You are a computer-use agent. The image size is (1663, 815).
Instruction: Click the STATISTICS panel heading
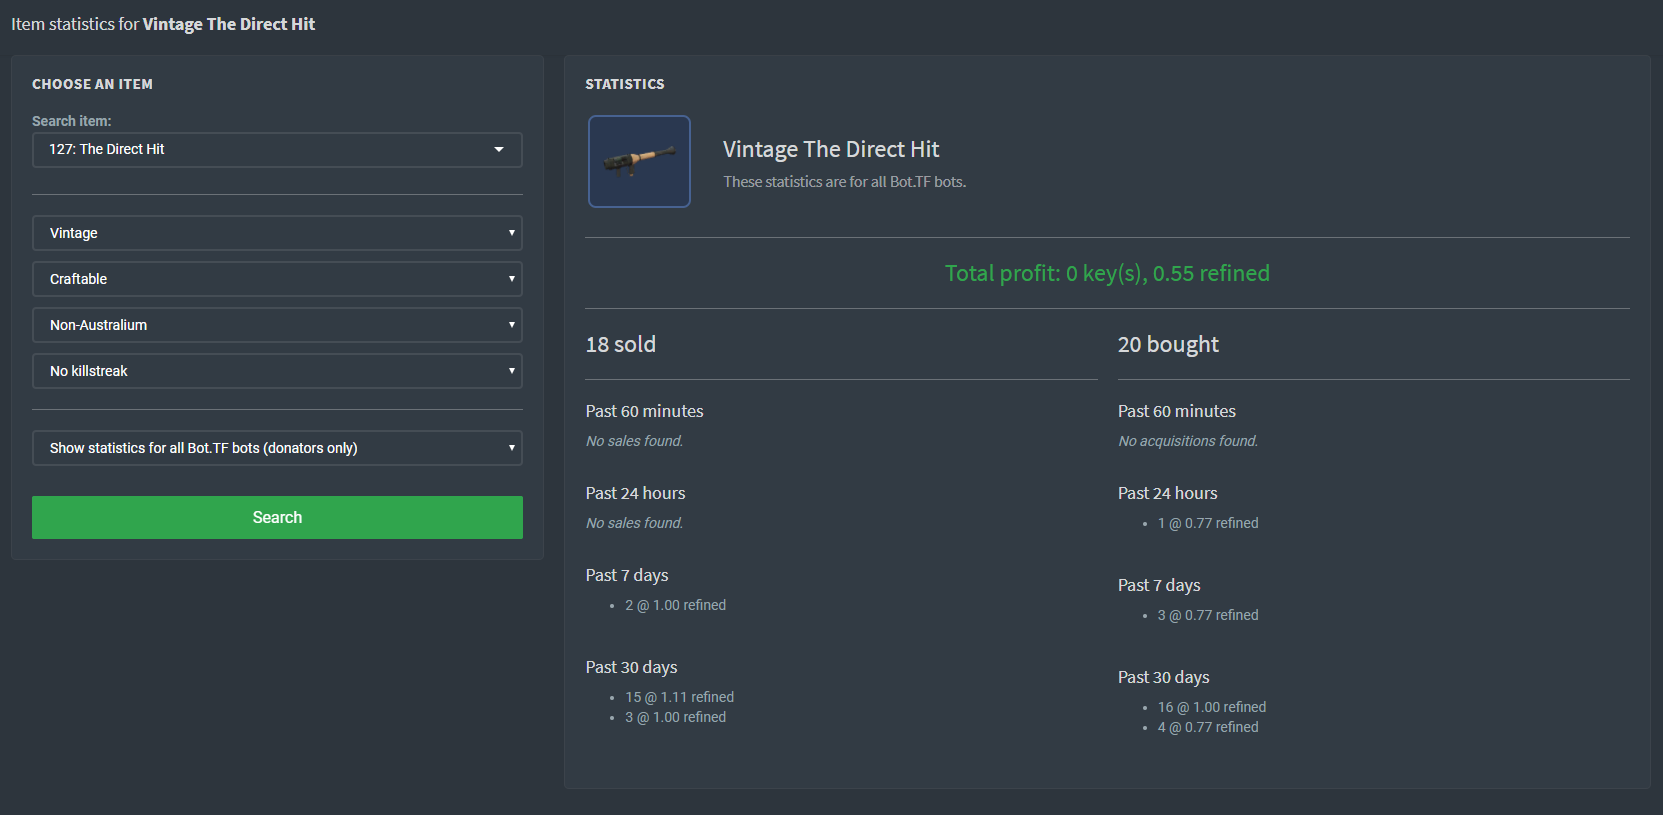pyautogui.click(x=625, y=84)
